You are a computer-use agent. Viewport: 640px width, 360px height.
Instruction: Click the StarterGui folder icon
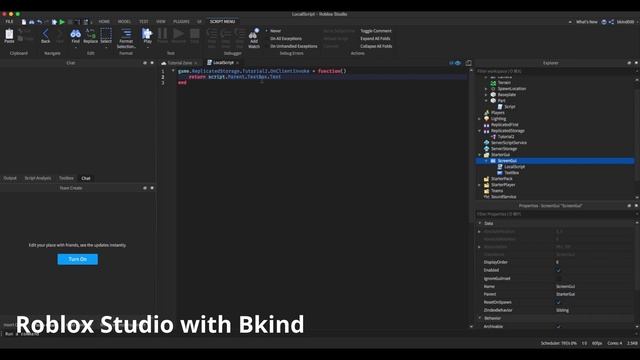tap(487, 155)
